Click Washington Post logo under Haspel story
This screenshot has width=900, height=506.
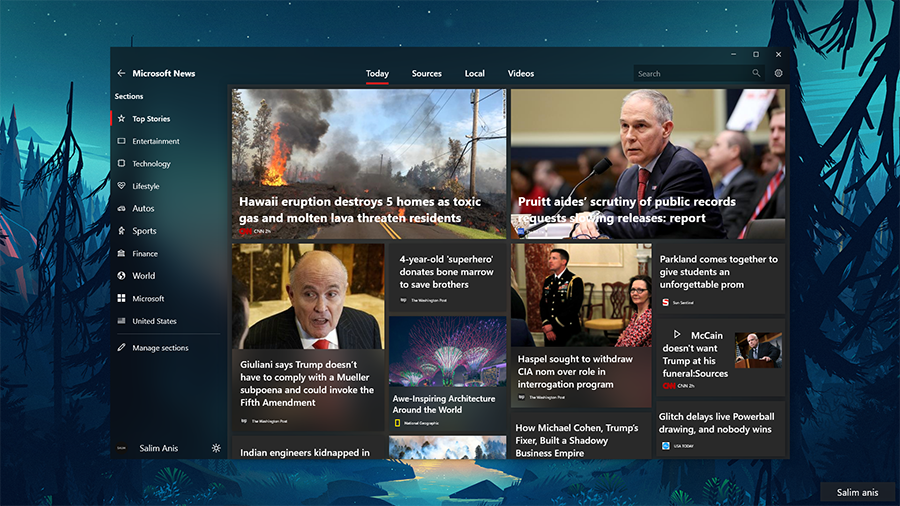[522, 397]
